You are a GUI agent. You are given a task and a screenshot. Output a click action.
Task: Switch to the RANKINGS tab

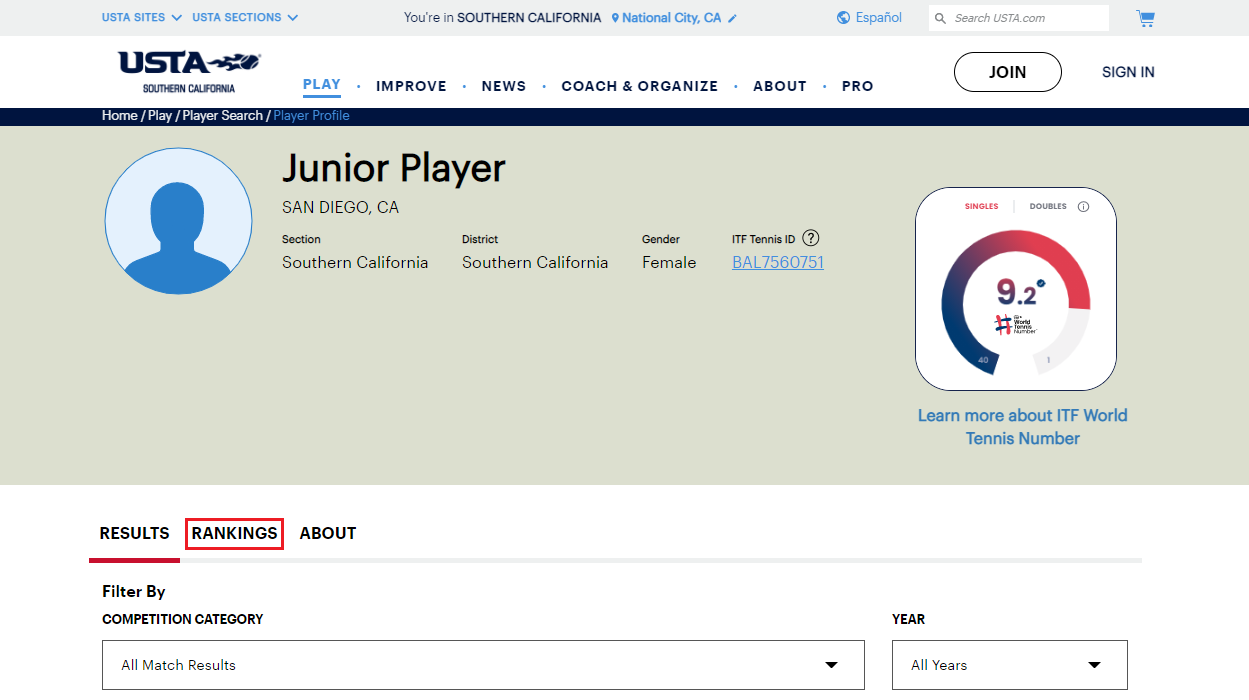[x=233, y=533]
